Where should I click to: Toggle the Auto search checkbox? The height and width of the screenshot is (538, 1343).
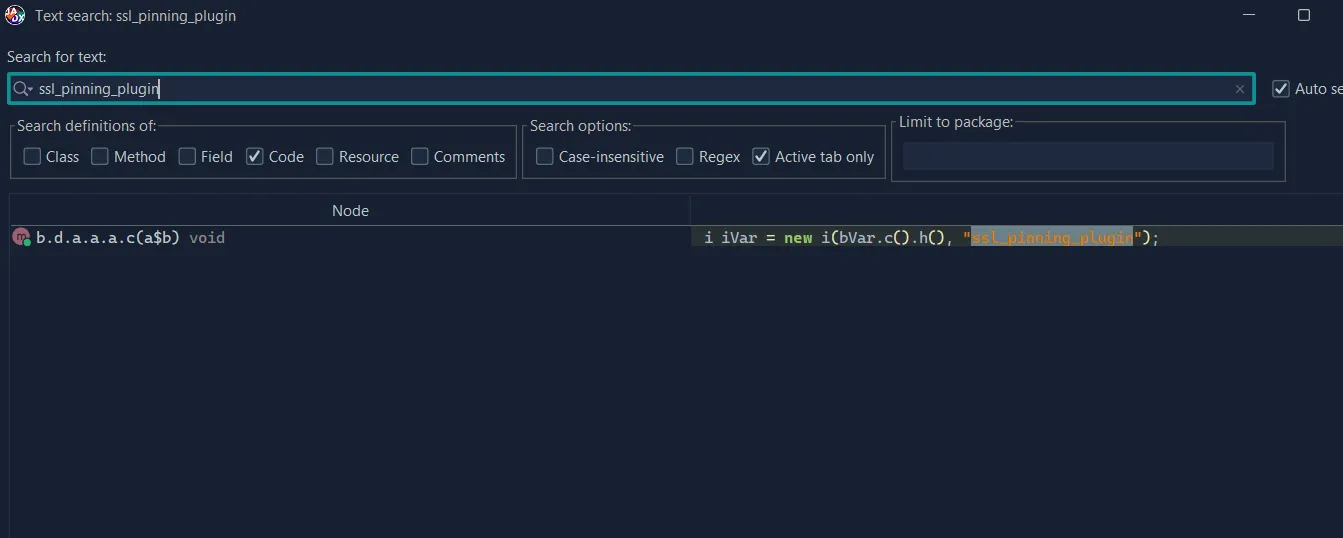tap(1281, 89)
